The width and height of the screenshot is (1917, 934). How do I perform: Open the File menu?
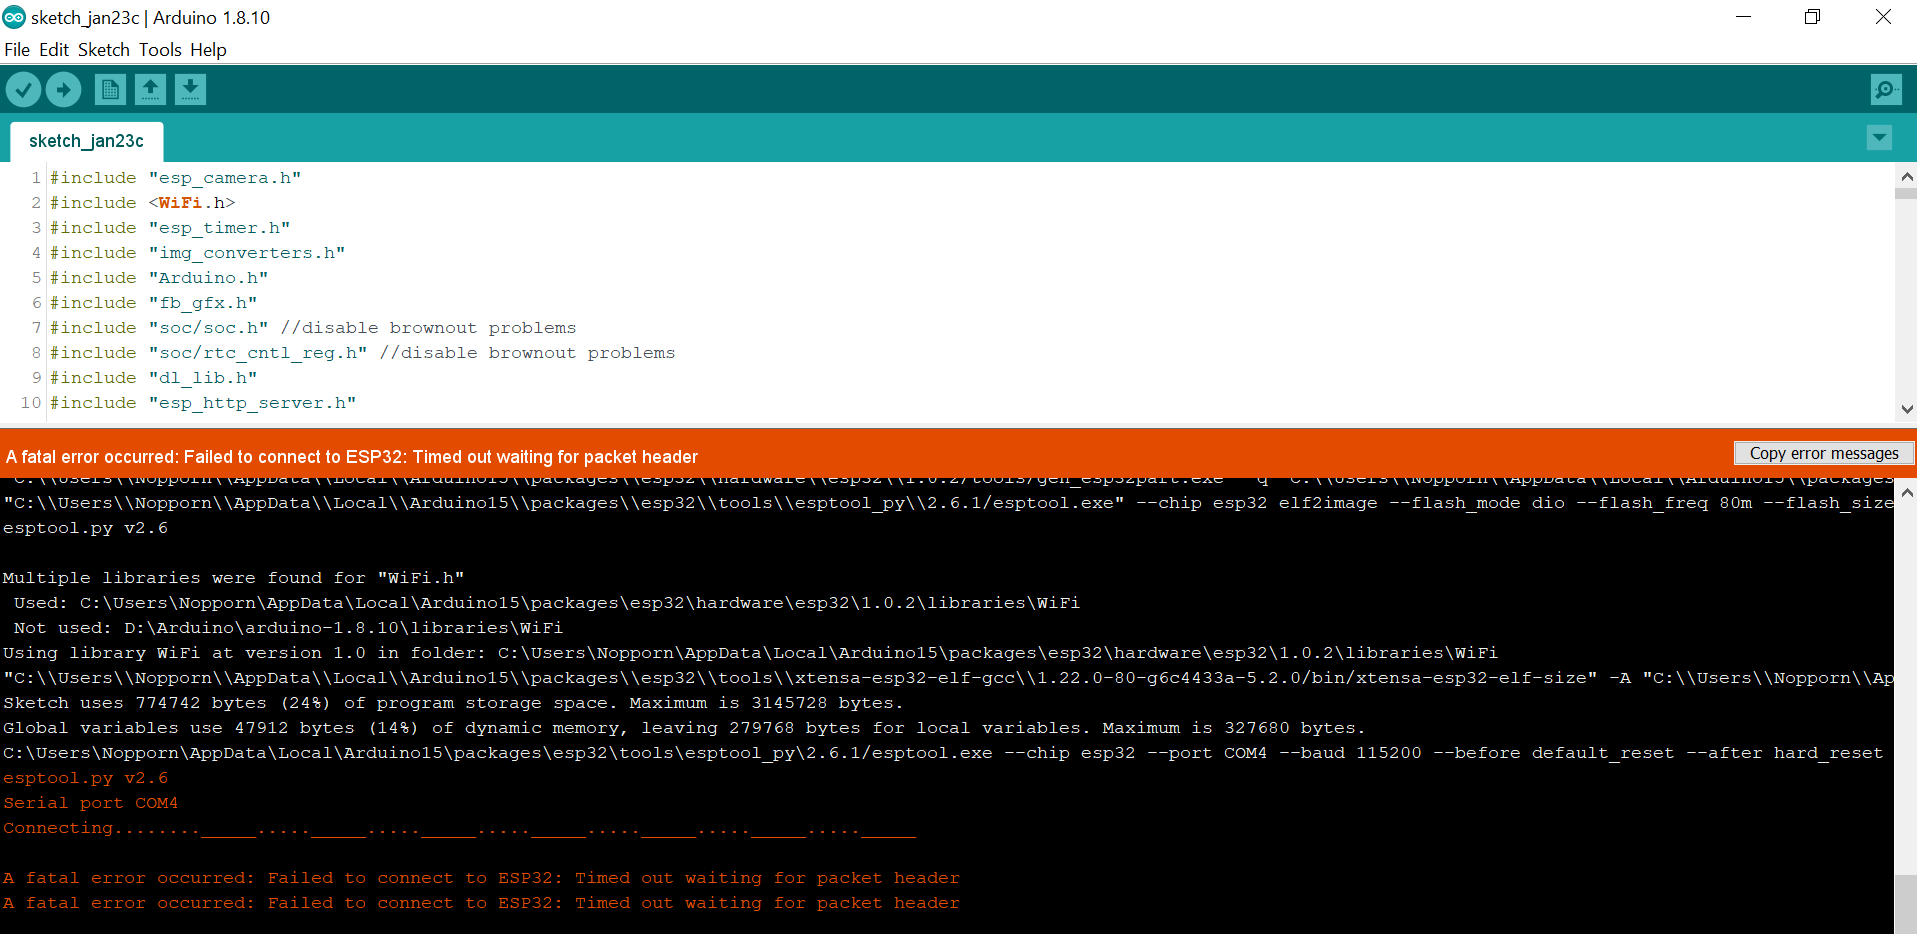click(17, 50)
